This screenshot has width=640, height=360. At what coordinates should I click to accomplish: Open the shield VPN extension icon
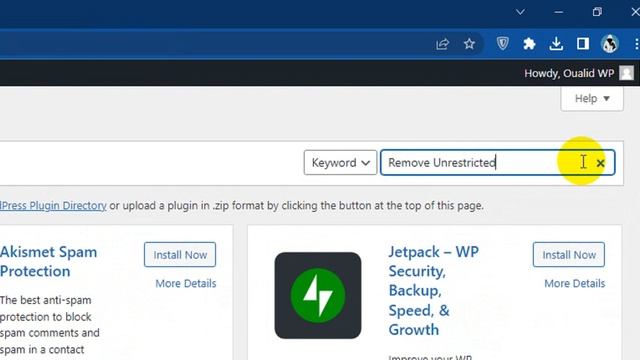click(x=502, y=44)
